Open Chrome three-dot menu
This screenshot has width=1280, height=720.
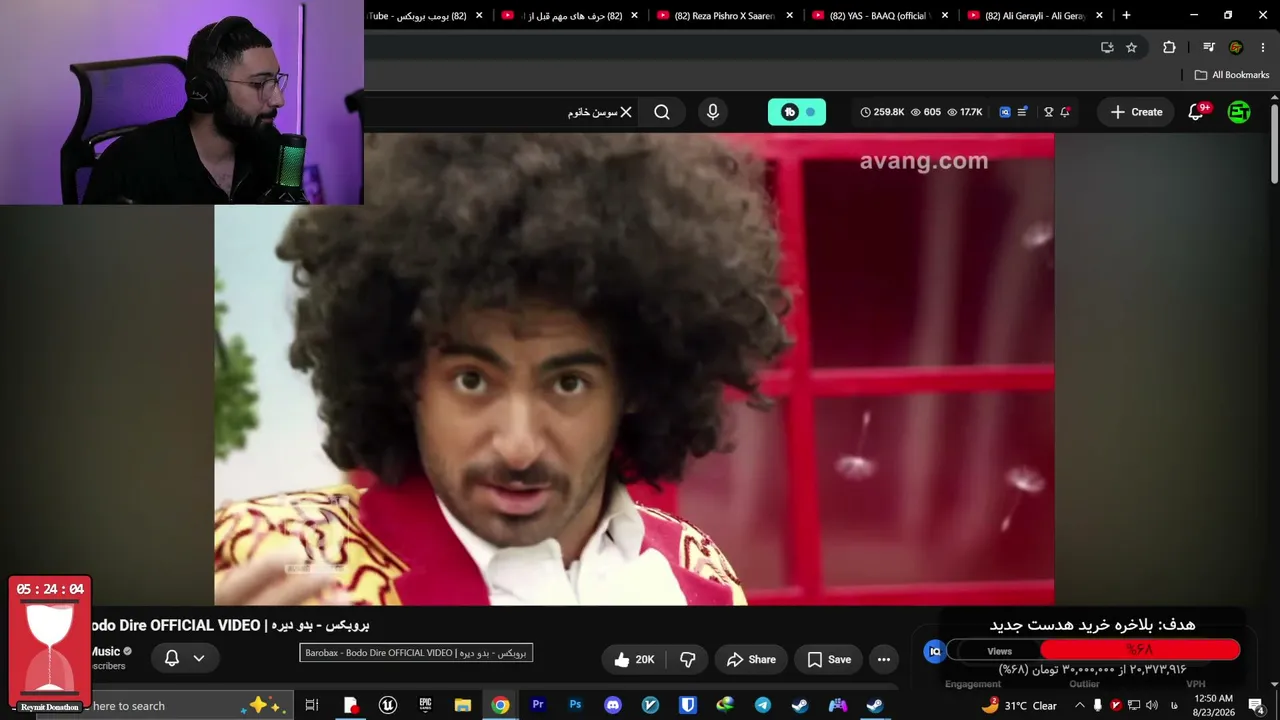1262,47
